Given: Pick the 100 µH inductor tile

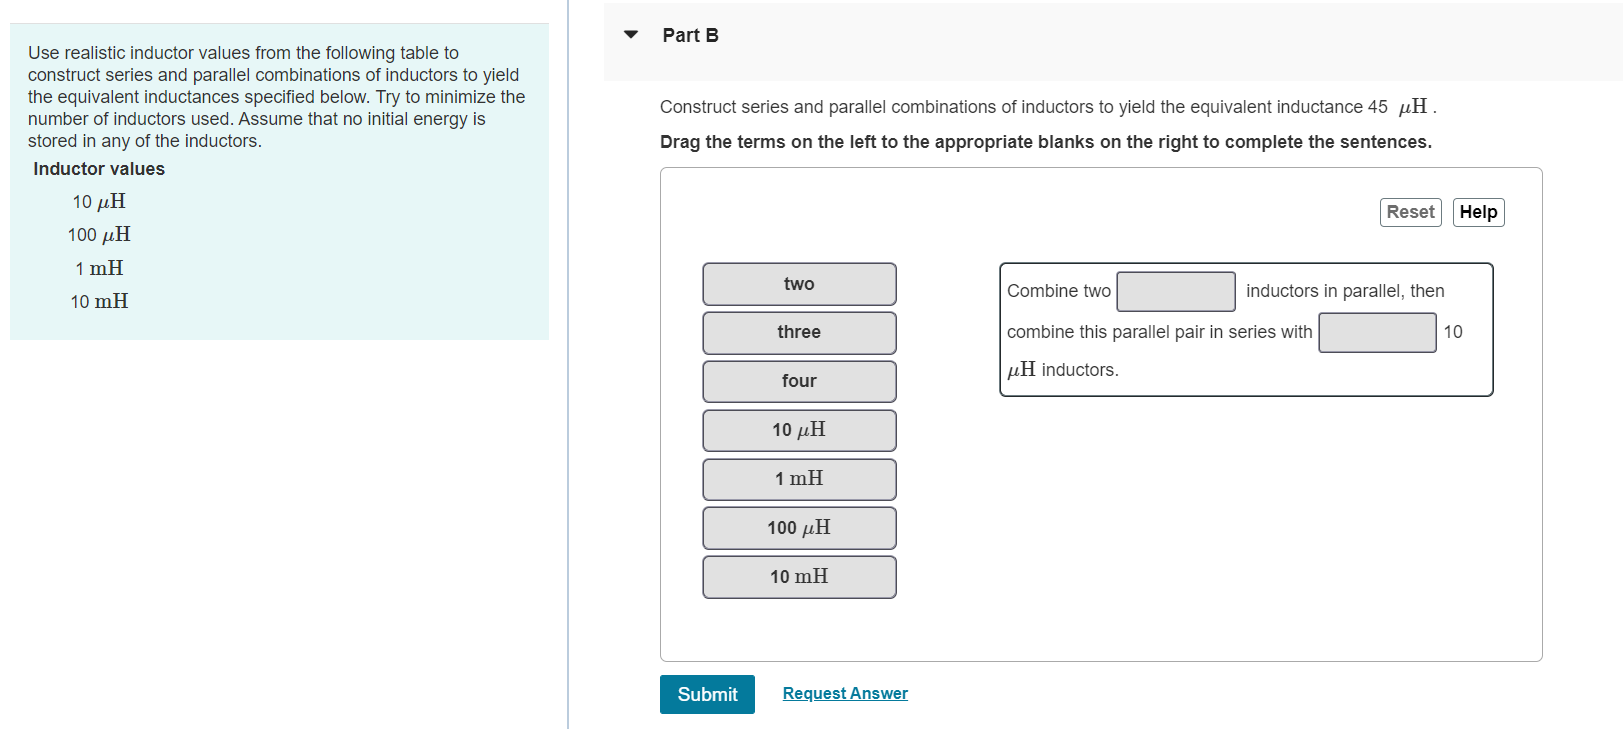Looking at the screenshot, I should (798, 527).
